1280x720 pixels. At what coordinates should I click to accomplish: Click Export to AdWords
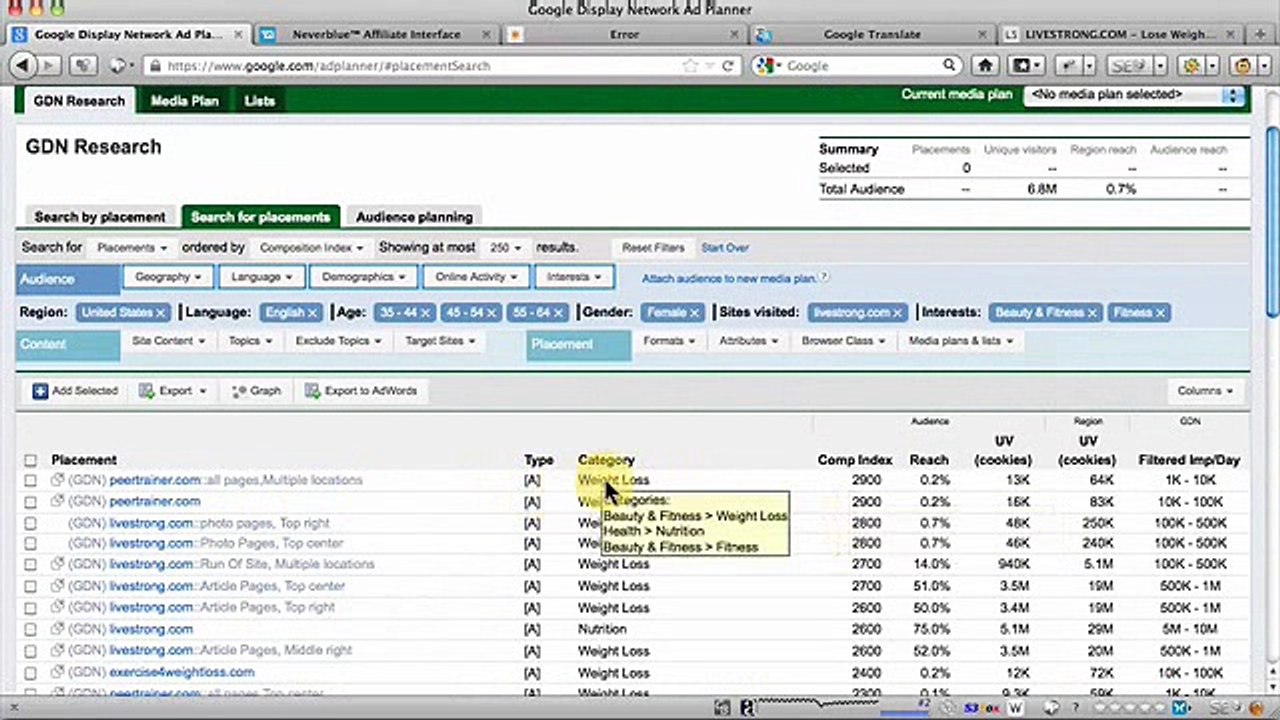tap(361, 391)
